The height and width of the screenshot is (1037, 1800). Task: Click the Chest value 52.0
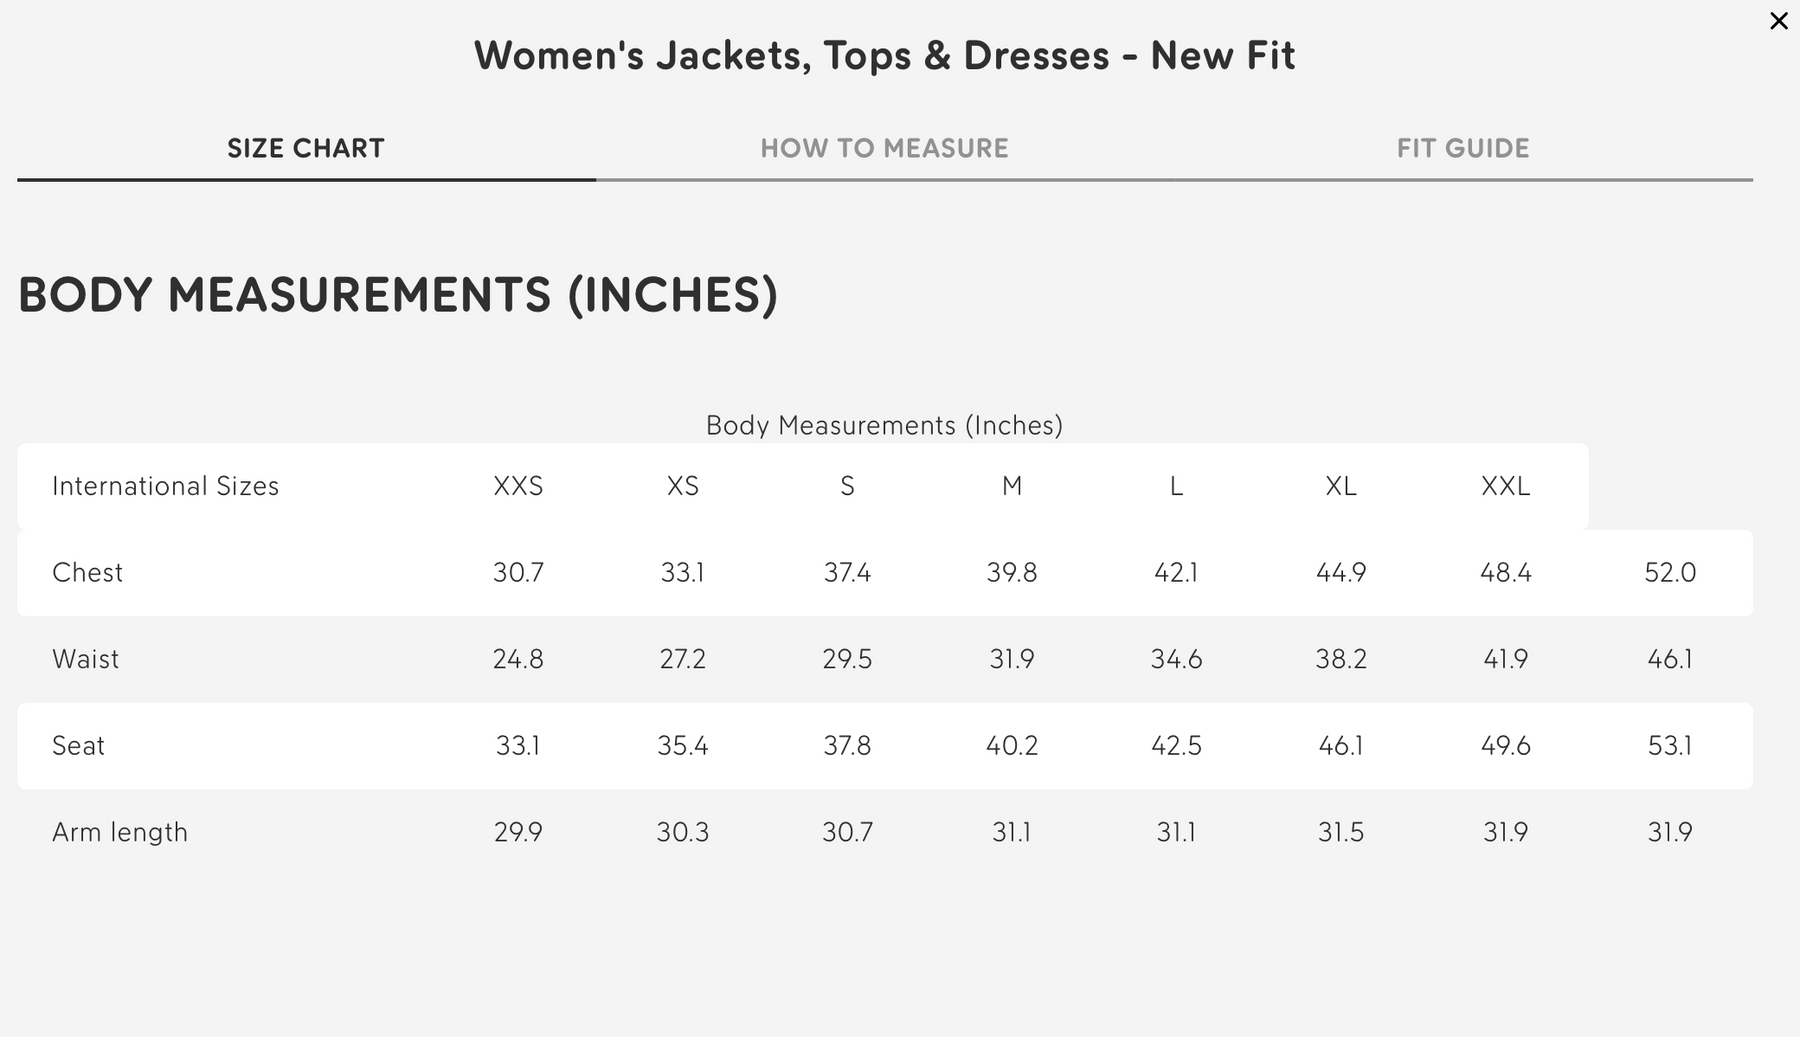point(1670,572)
